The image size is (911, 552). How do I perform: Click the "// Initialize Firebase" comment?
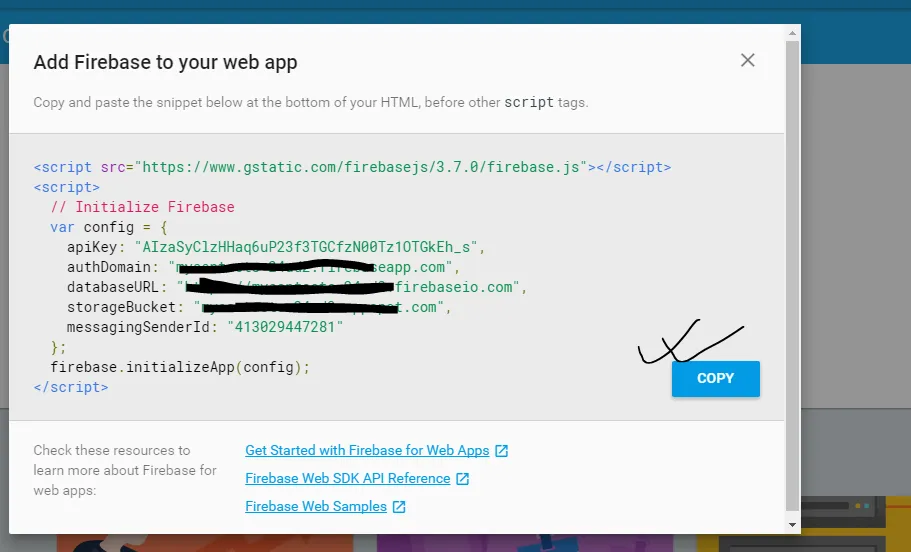(142, 207)
